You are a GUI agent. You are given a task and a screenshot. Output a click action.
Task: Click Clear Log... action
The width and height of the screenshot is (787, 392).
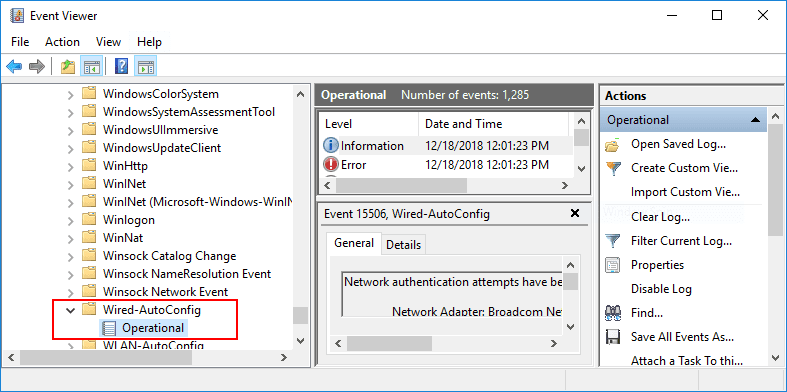tap(660, 217)
